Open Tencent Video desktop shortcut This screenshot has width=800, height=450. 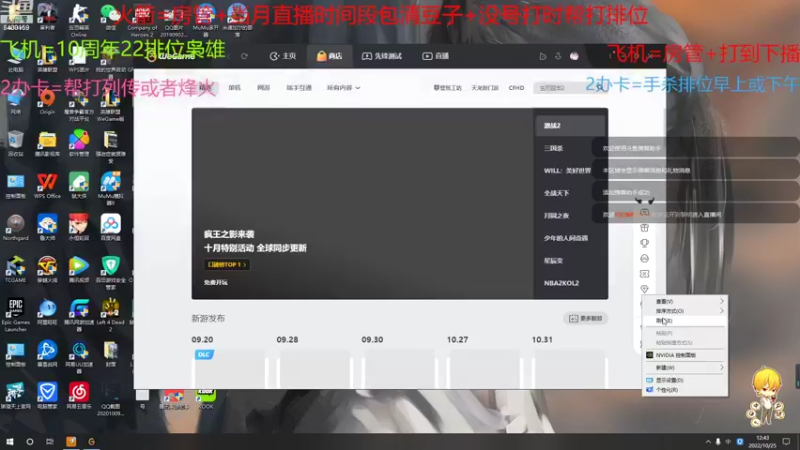pos(79,270)
